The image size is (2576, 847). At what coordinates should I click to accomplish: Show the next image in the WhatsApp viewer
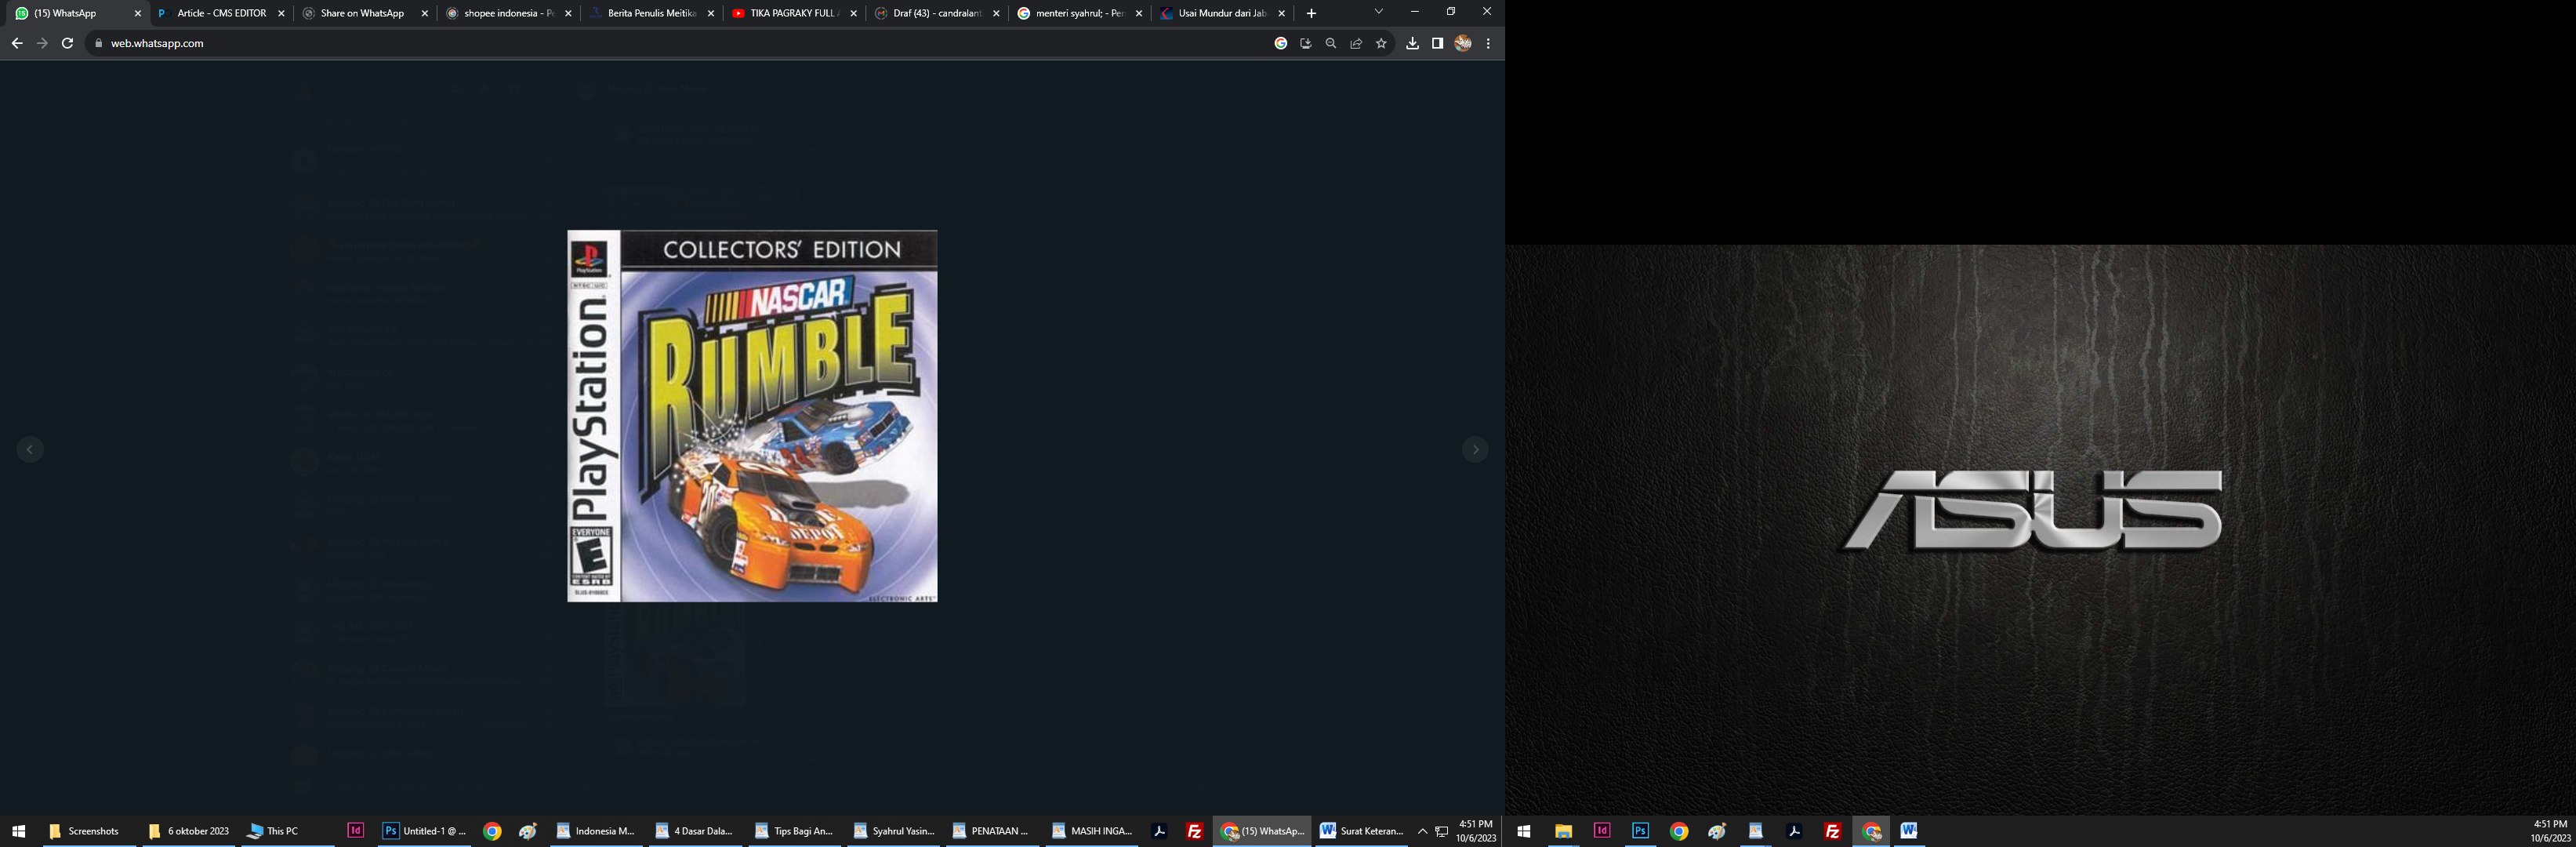(1475, 450)
